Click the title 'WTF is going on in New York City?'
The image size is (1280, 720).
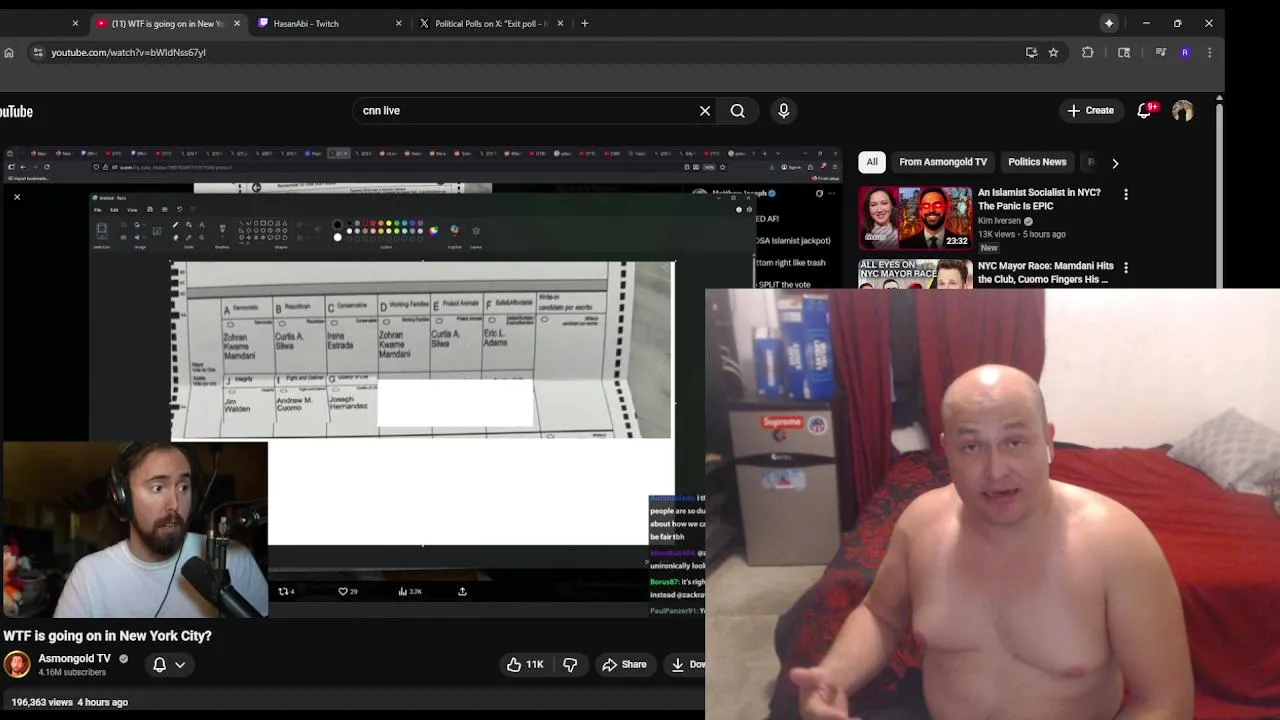107,636
